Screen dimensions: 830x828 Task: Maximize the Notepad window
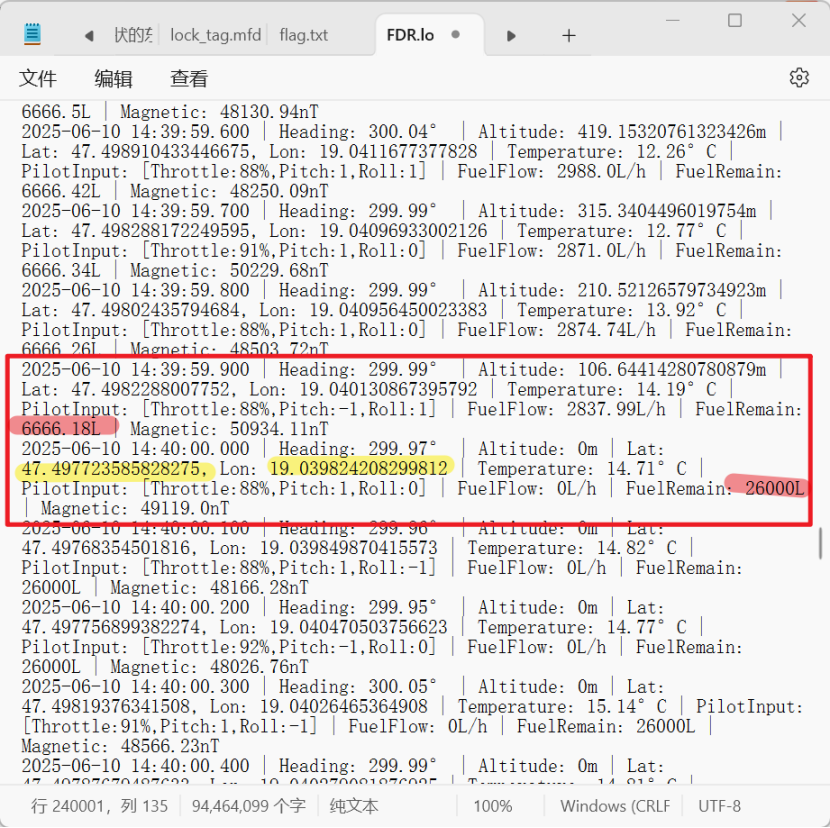pos(735,21)
